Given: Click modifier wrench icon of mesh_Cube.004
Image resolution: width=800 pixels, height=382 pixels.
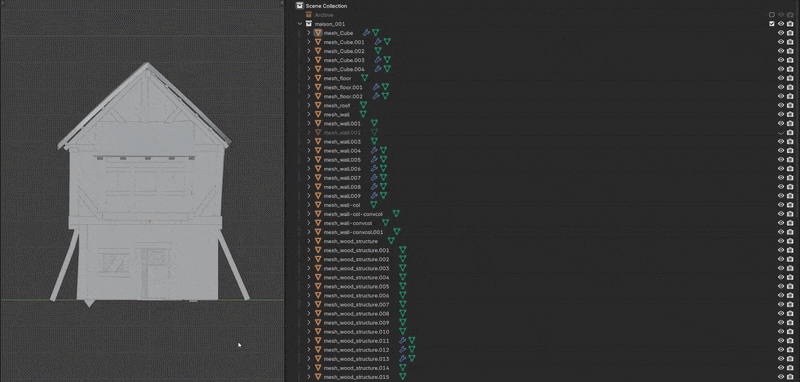Looking at the screenshot, I should tap(378, 69).
